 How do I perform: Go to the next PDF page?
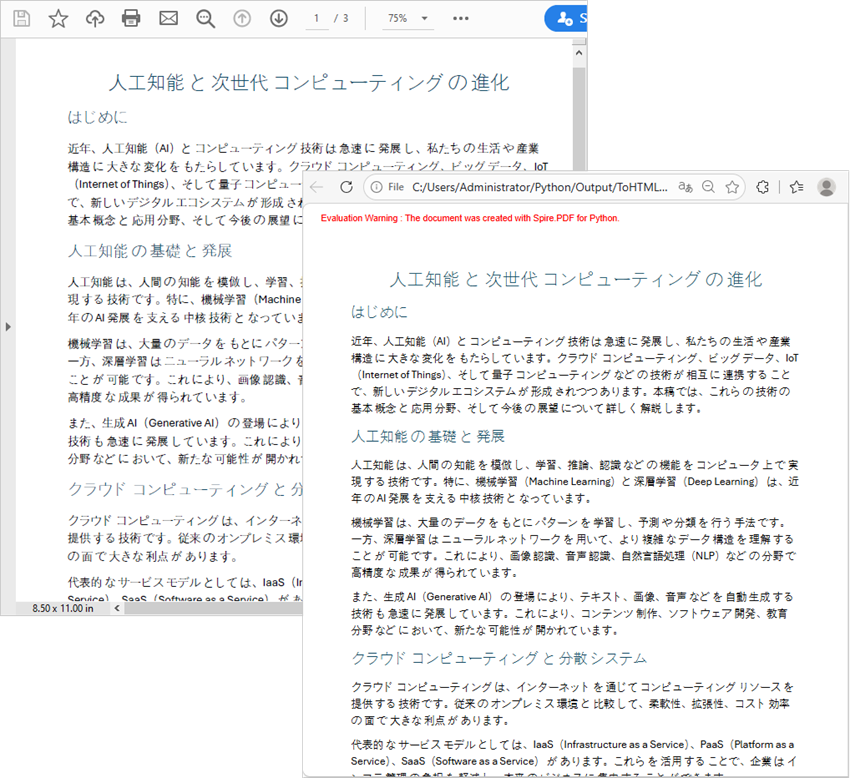click(x=278, y=18)
